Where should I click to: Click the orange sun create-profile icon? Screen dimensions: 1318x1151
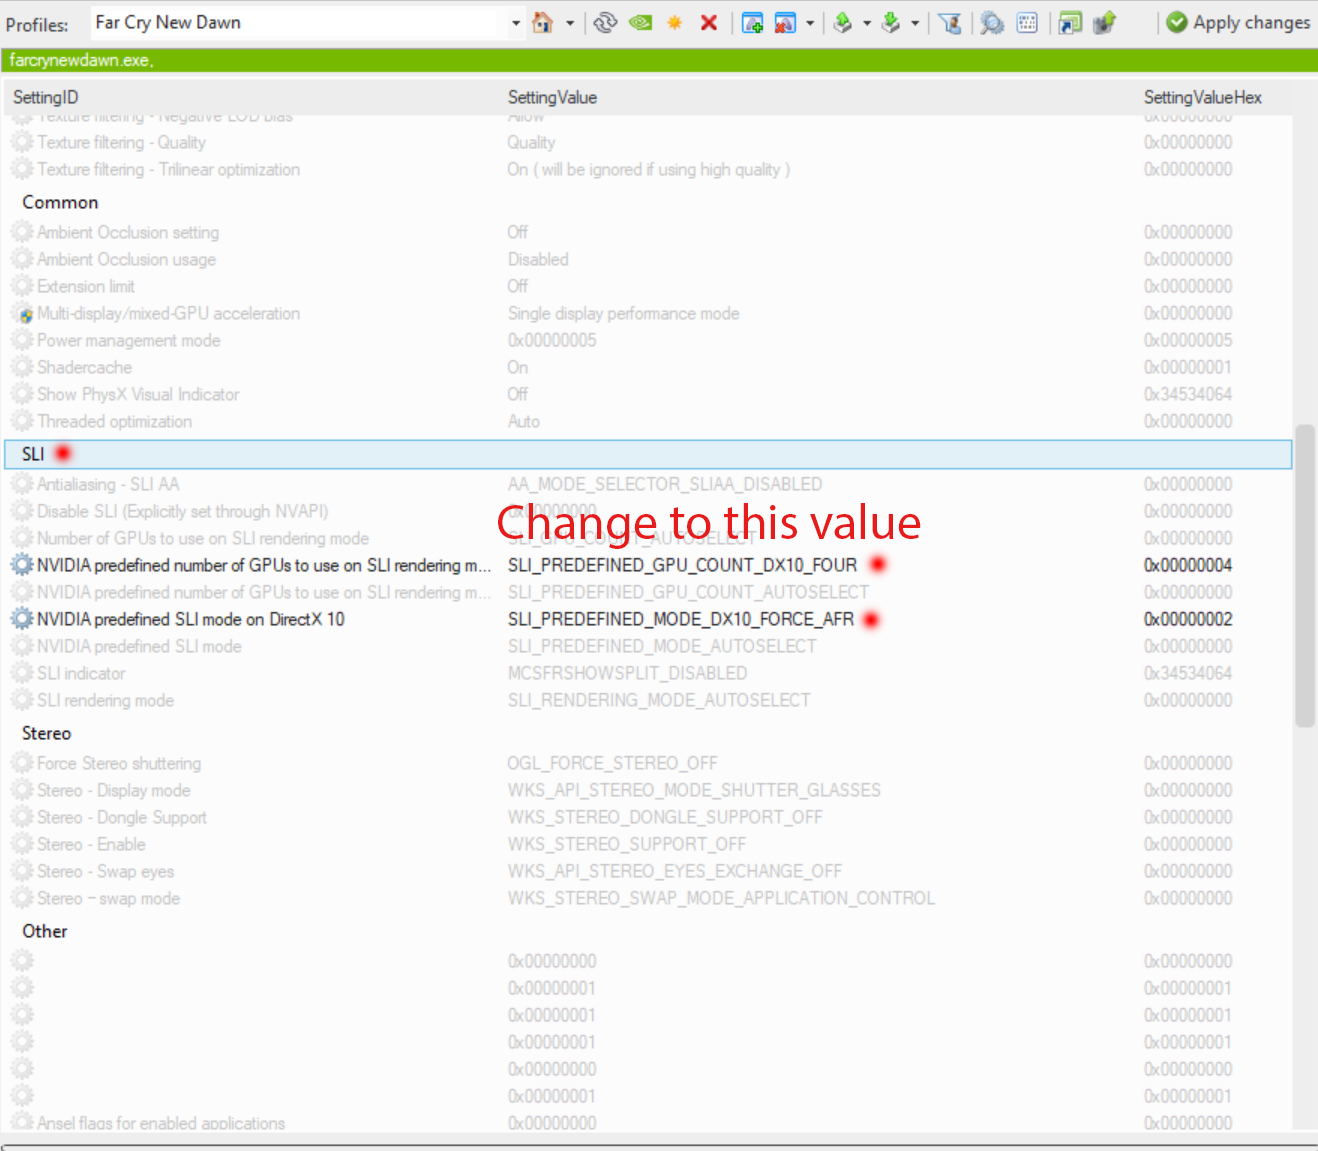(675, 22)
